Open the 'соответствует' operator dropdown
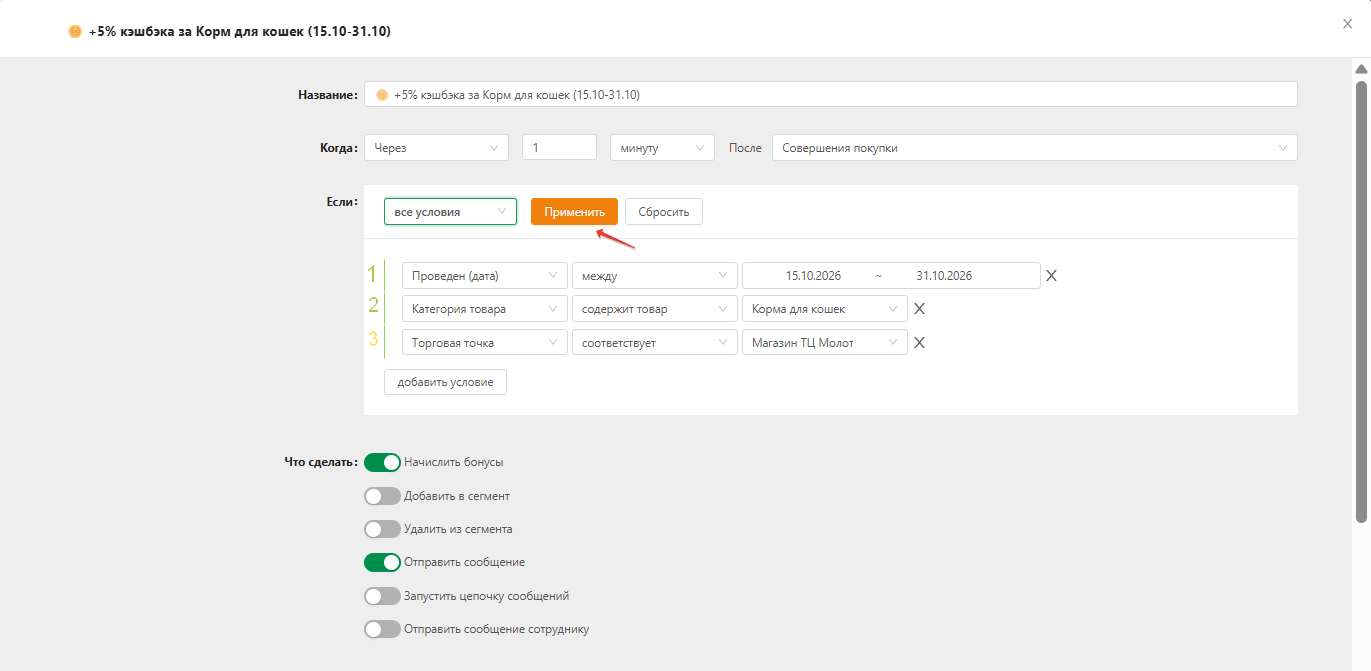Screen dimensions: 1371x671 (x=655, y=343)
